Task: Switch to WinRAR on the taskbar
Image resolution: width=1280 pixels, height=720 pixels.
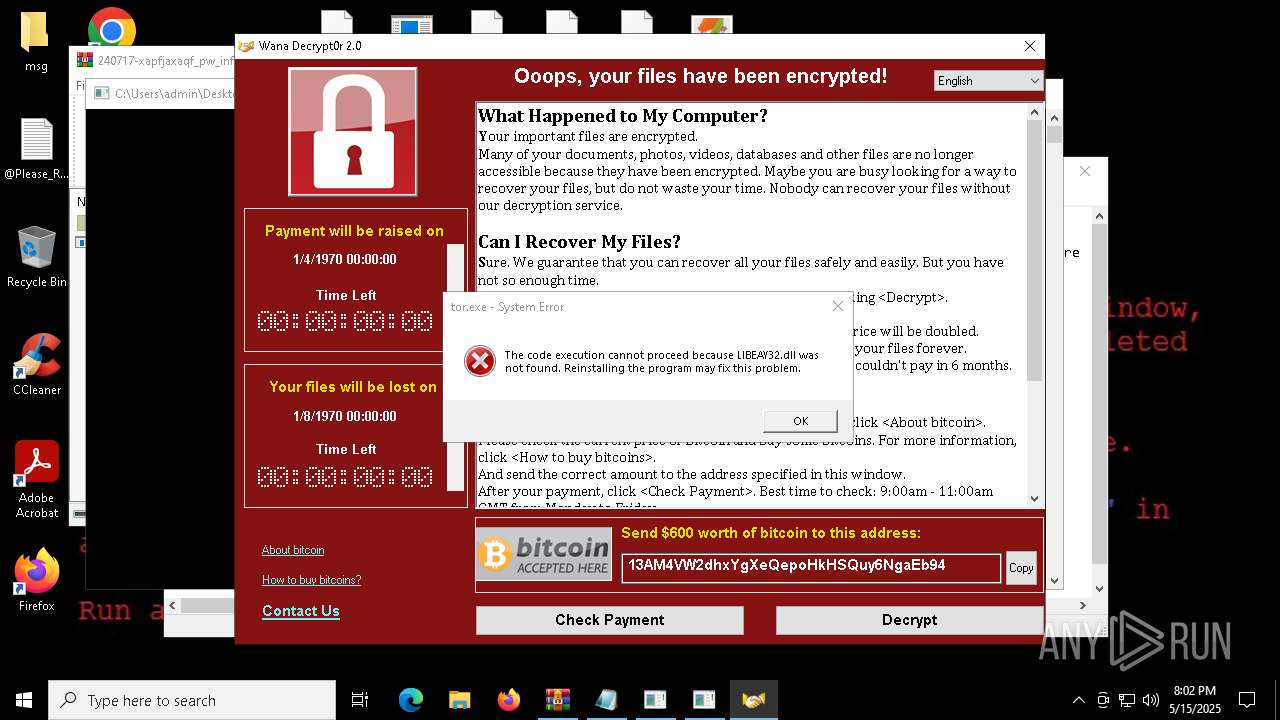Action: coord(557,700)
